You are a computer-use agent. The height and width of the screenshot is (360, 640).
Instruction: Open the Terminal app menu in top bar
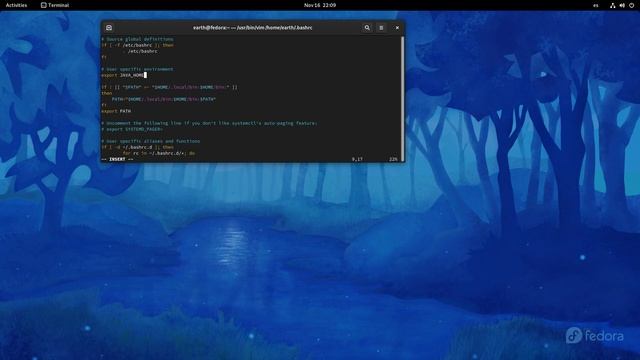(55, 5)
